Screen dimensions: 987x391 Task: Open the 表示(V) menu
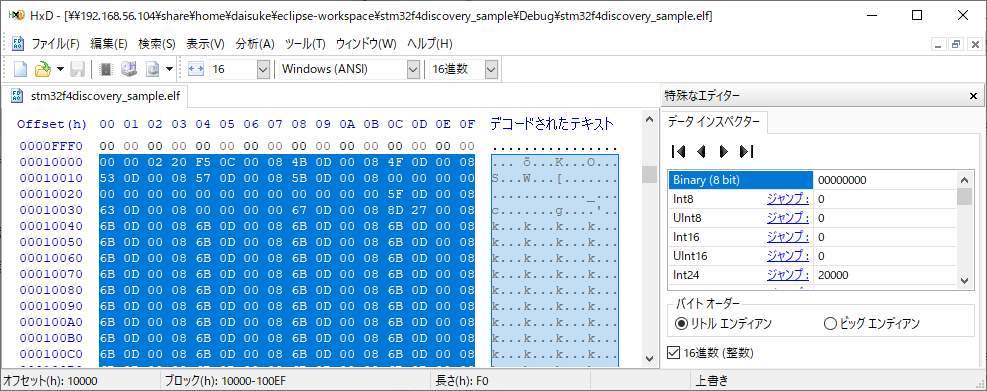205,44
